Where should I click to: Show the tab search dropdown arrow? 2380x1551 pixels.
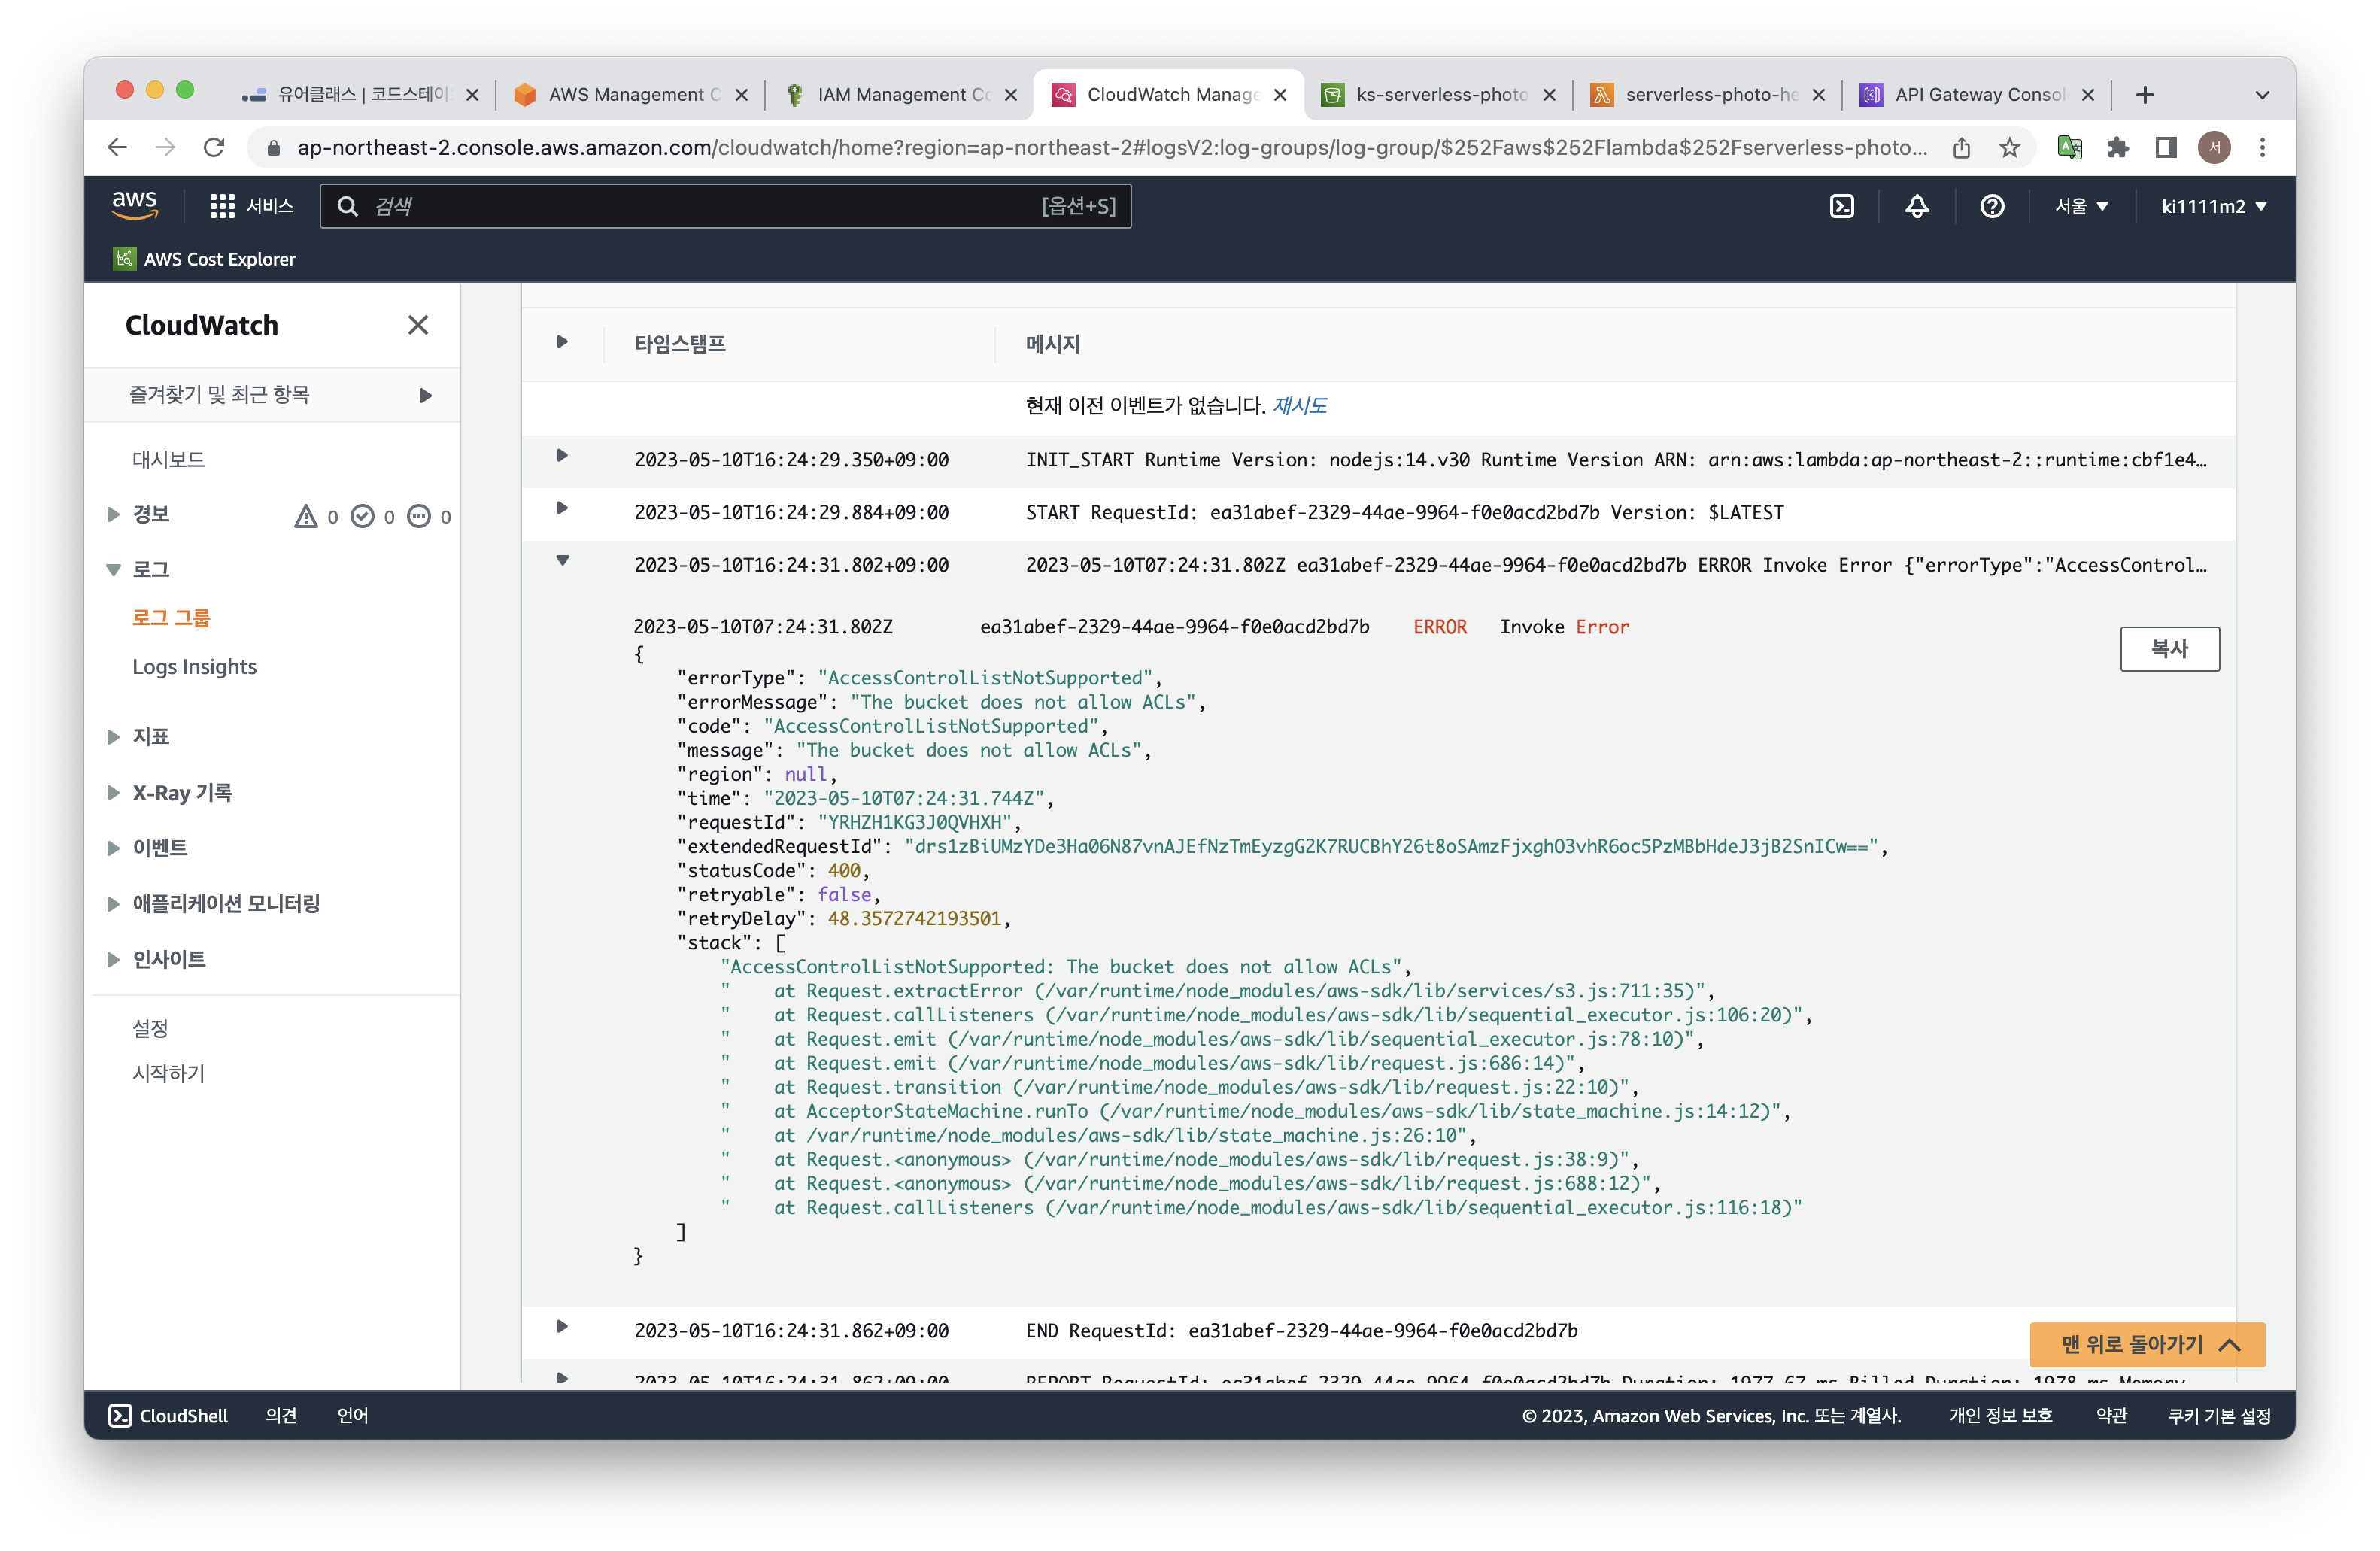coord(2262,95)
